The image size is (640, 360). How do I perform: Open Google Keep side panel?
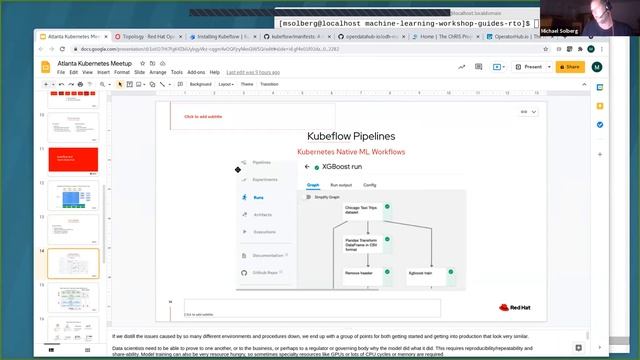click(600, 106)
